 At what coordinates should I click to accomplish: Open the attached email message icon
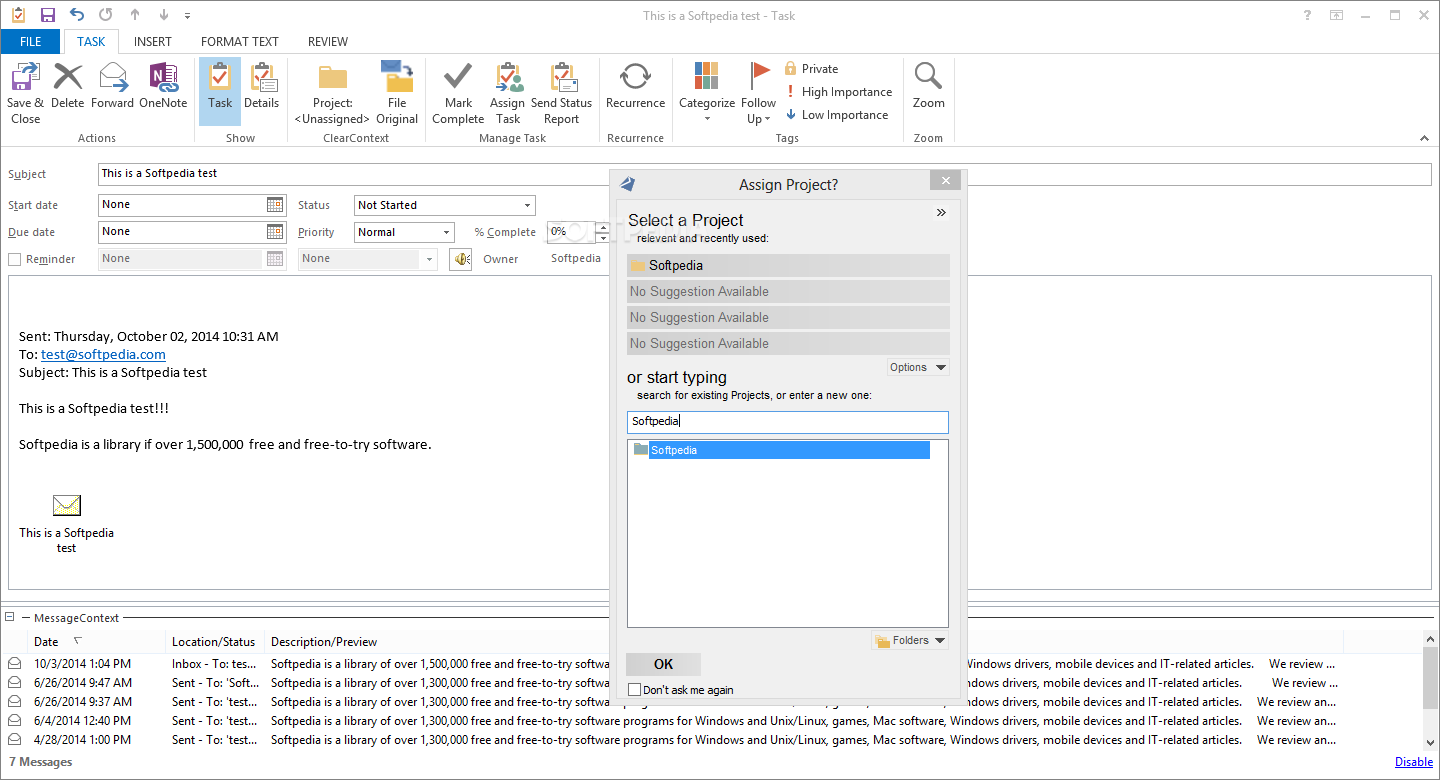coord(66,505)
